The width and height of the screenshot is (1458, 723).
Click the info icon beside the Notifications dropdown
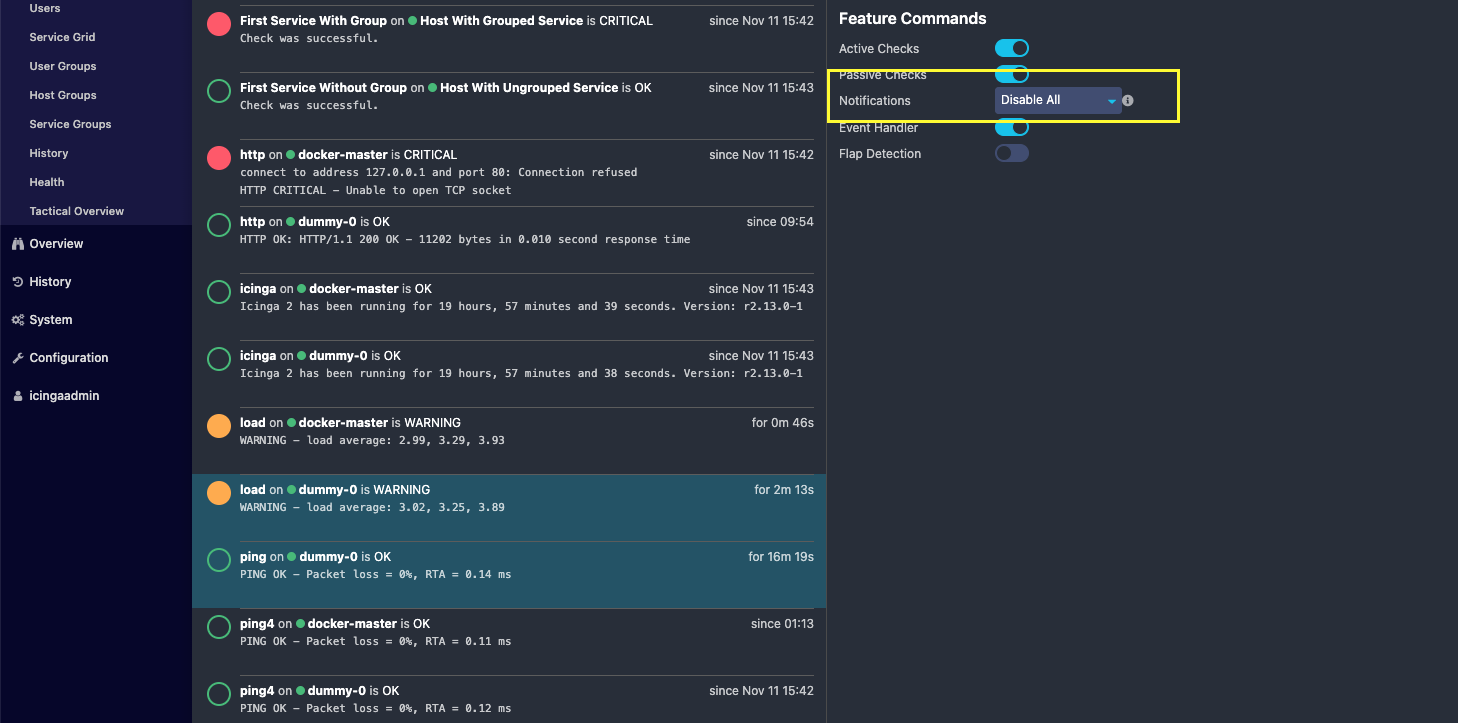[1127, 100]
